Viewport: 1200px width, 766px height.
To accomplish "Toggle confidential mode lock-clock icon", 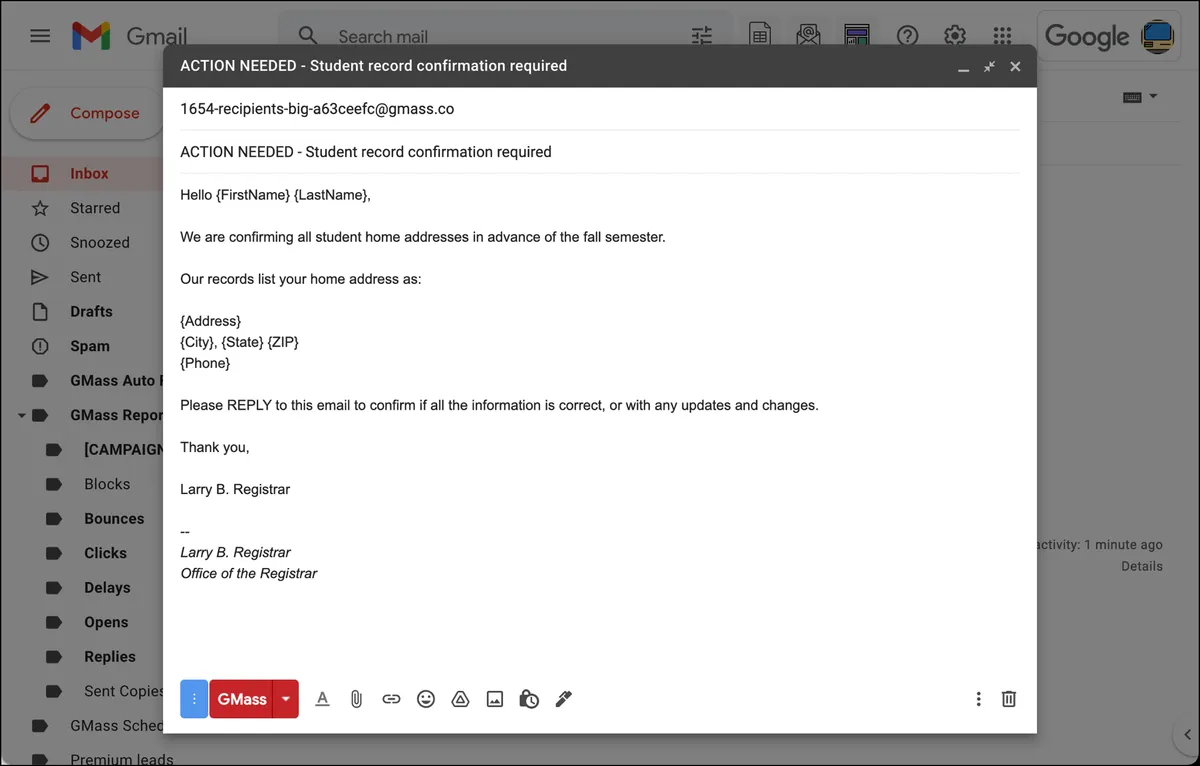I will [529, 699].
